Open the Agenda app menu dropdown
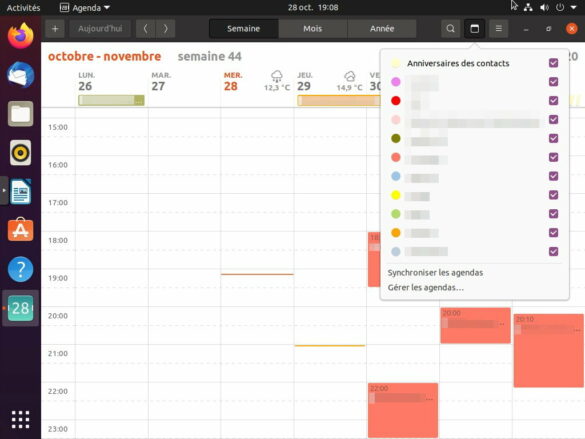Image resolution: width=585 pixels, height=439 pixels. 85,7
